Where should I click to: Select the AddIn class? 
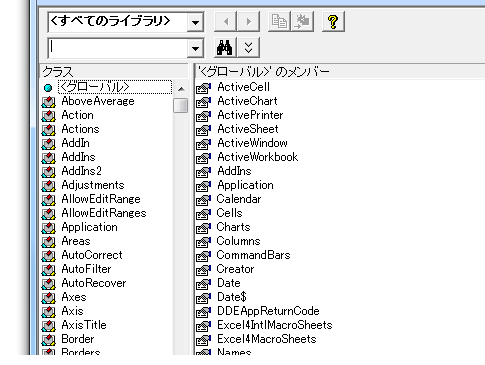75,143
